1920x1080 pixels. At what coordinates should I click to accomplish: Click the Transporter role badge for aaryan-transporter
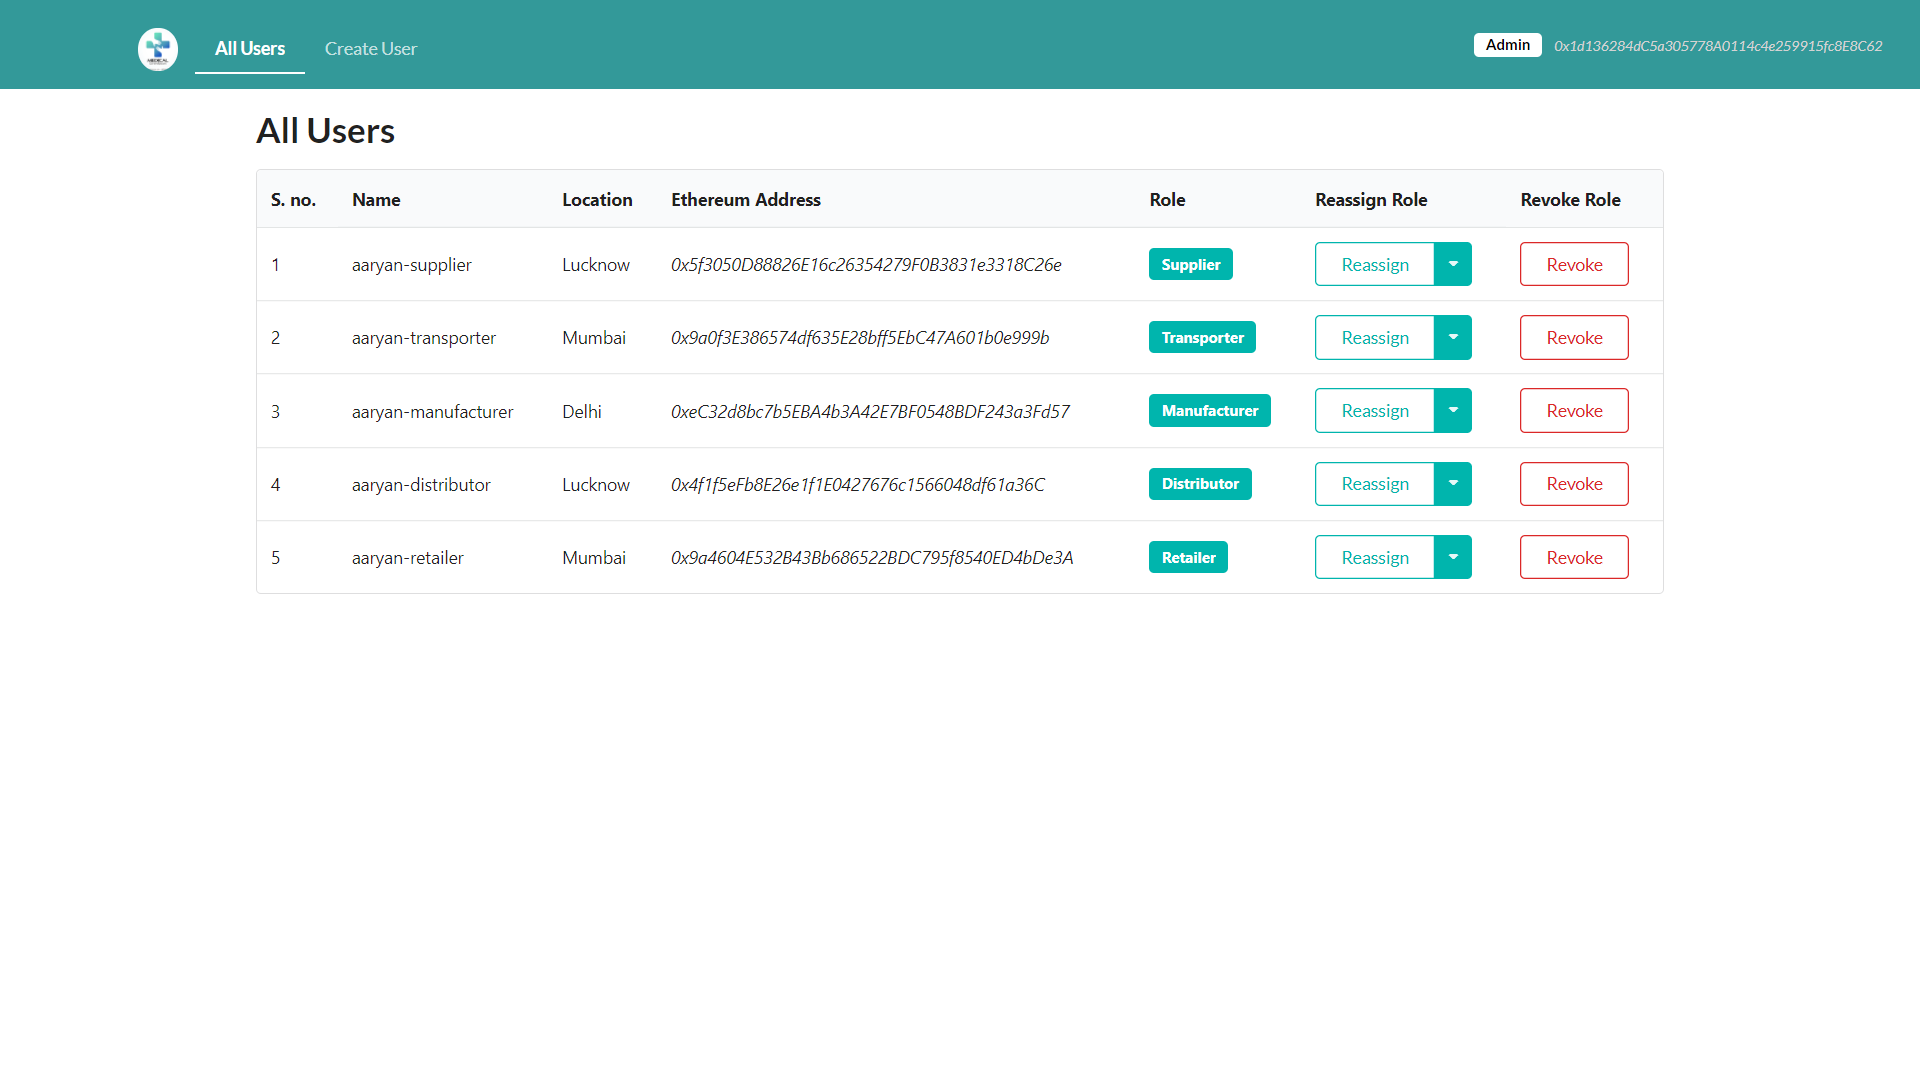(1203, 338)
